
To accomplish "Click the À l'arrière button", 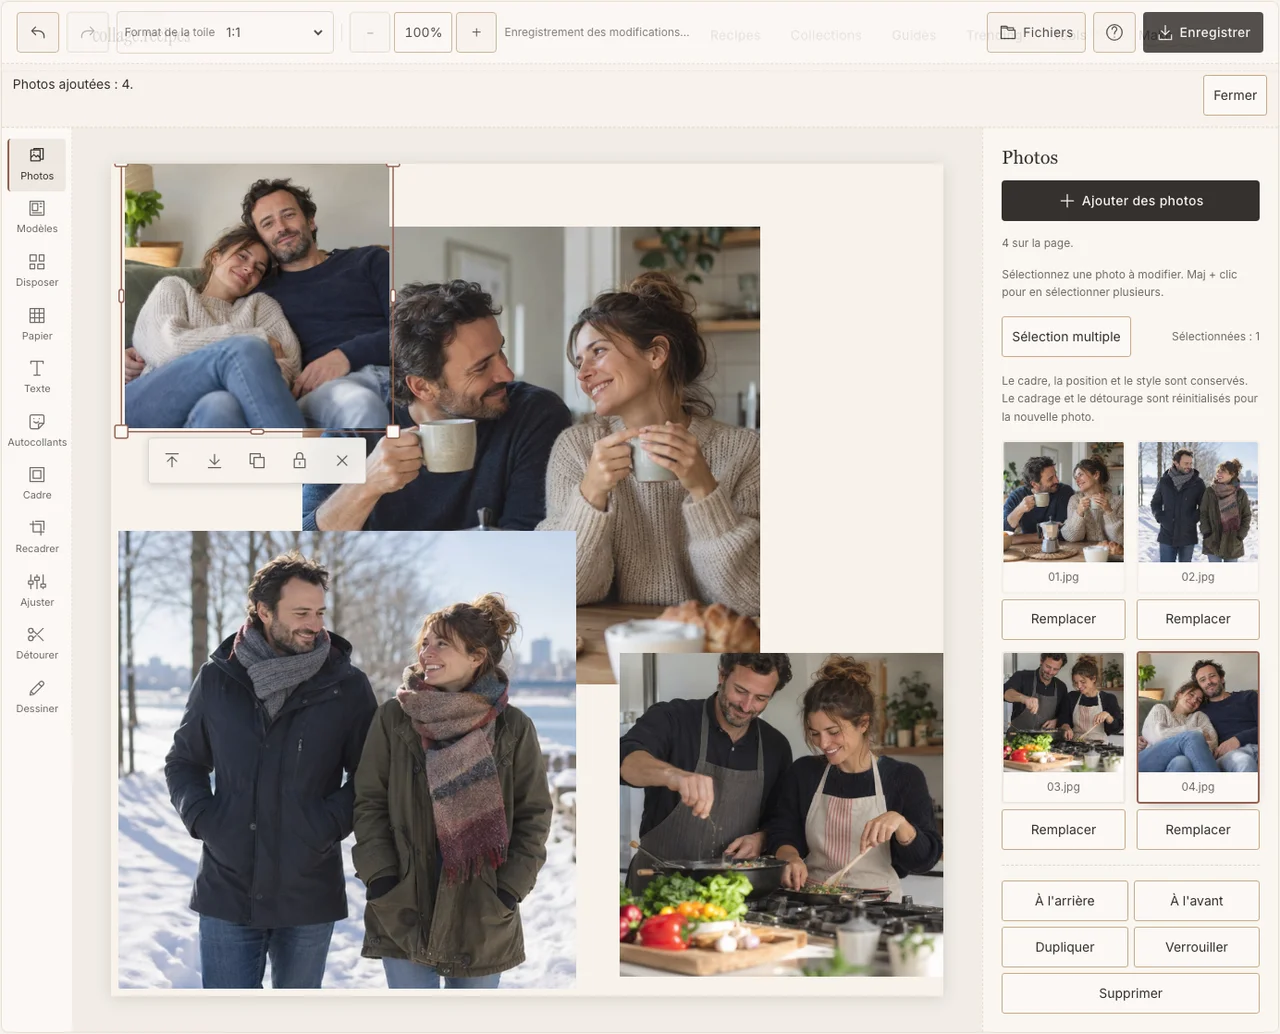I will click(1065, 901).
